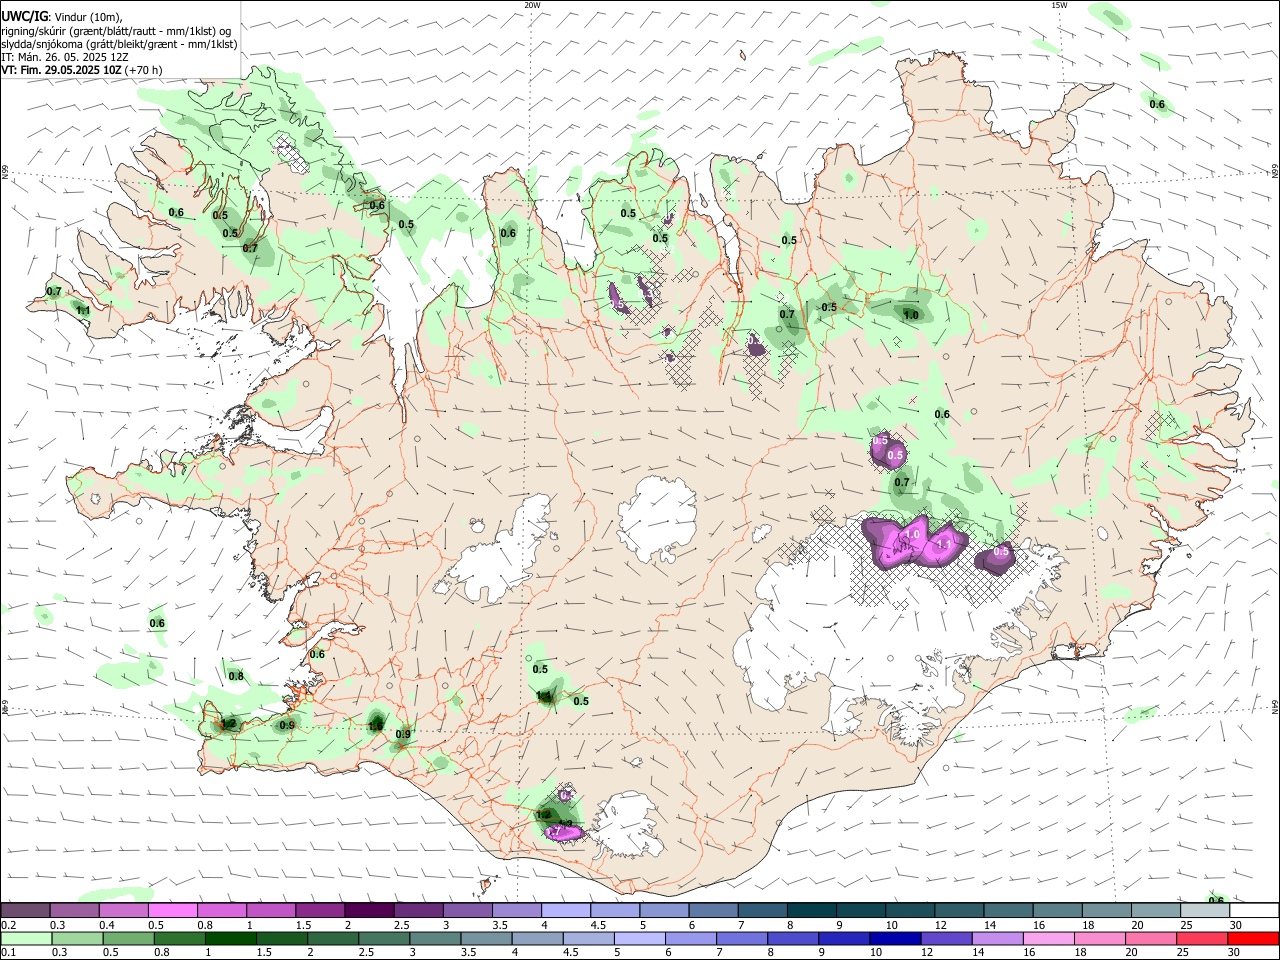Pick the darkest purple 2–2.5 snow scale swatch
The width and height of the screenshot is (1280, 960).
pyautogui.click(x=369, y=910)
